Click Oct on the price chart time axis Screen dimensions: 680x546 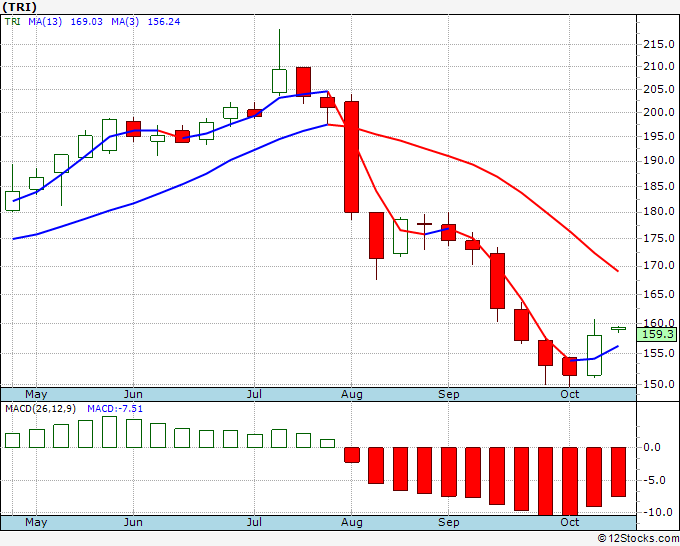click(569, 395)
